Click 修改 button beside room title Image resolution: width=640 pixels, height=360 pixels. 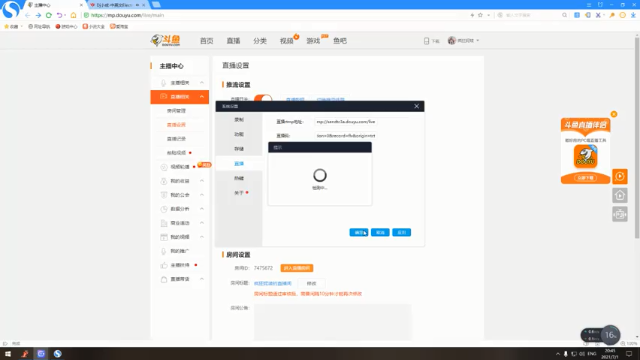click(x=311, y=283)
